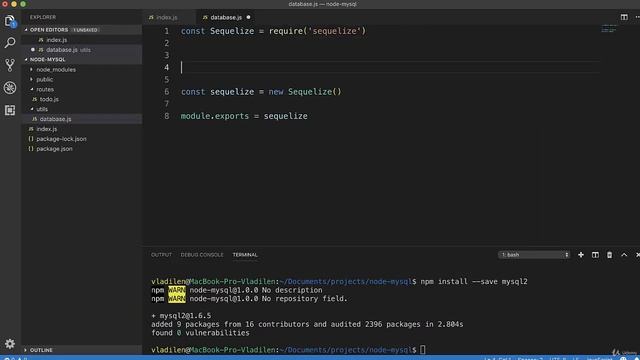Click the unsaved dot on database.js tab

pos(248,17)
